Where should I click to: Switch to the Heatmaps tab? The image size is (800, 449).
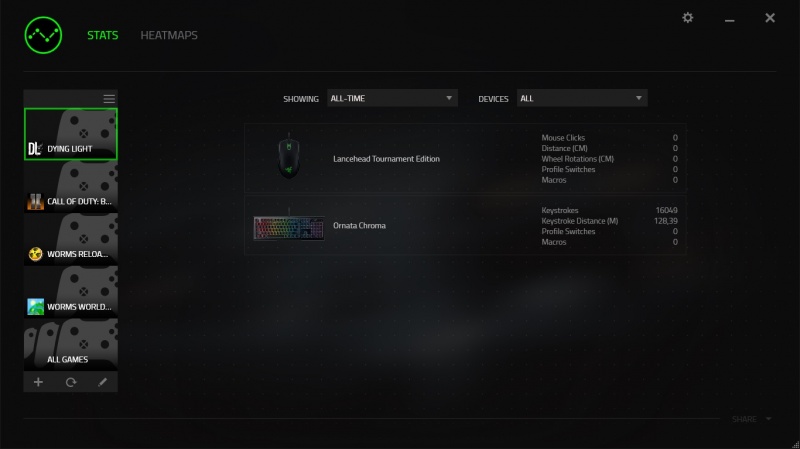(x=169, y=35)
